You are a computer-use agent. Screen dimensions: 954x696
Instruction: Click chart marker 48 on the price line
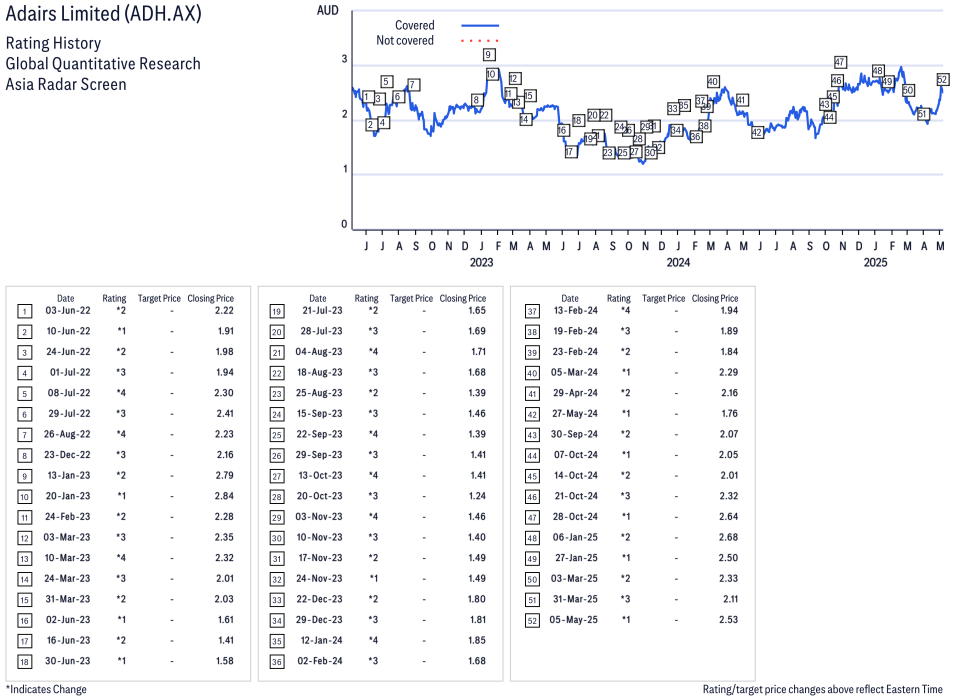(x=877, y=71)
